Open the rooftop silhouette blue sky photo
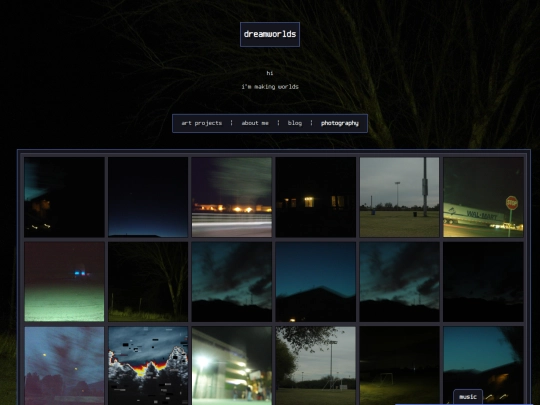Screen dimensions: 540x405 [315, 282]
